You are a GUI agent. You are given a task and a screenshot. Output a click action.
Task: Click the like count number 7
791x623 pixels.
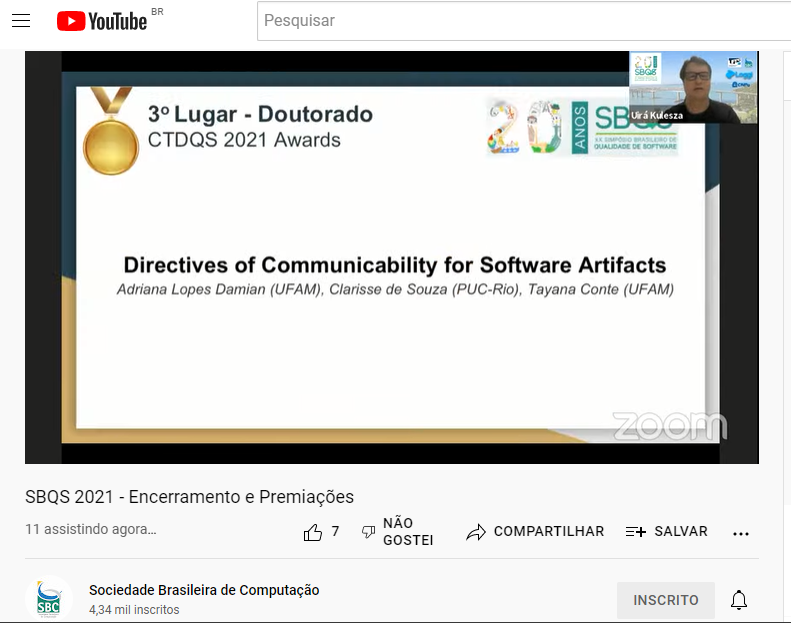tap(335, 532)
